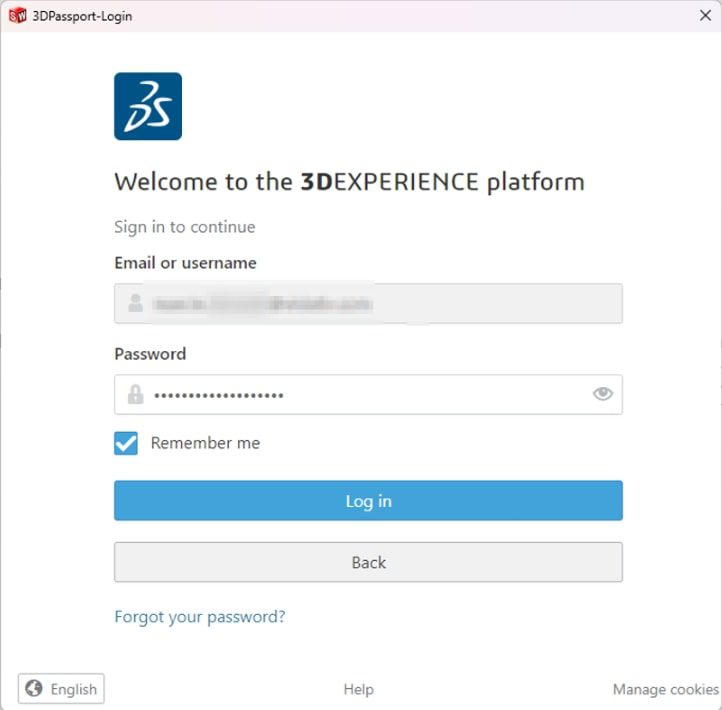Viewport: 722px width, 710px height.
Task: Click the 3DPassport-Login title text
Action: point(82,16)
